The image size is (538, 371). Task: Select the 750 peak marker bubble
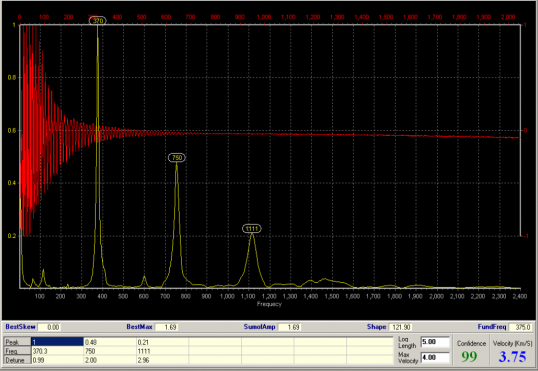tap(177, 158)
